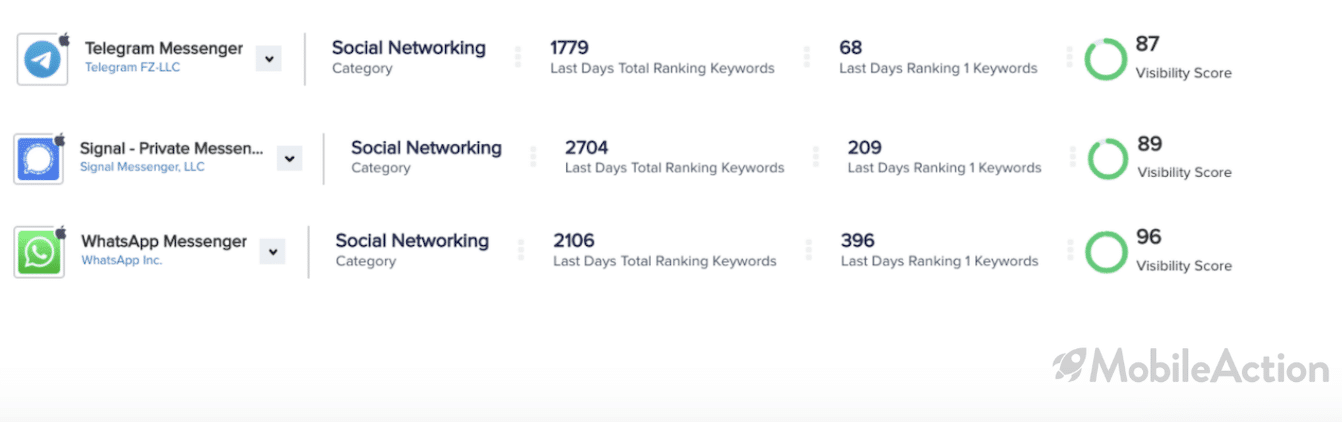Expand the Signal Private Messenger dropdown arrow
Image resolution: width=1342 pixels, height=422 pixels.
click(289, 158)
